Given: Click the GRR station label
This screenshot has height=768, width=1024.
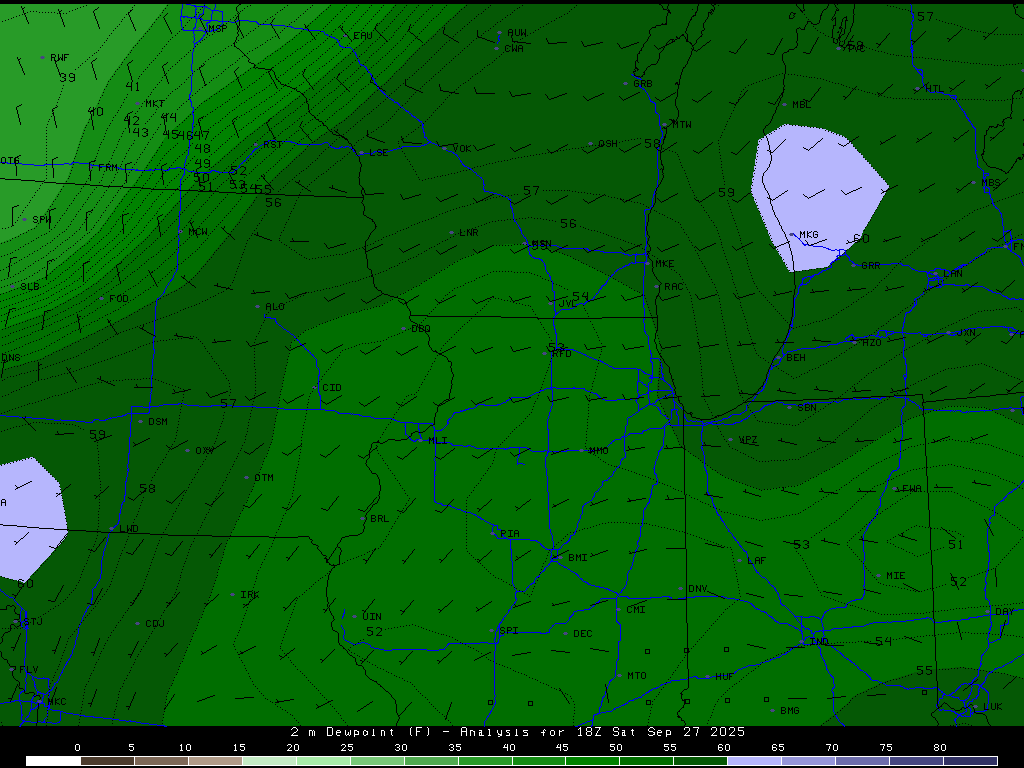Looking at the screenshot, I should tap(871, 266).
